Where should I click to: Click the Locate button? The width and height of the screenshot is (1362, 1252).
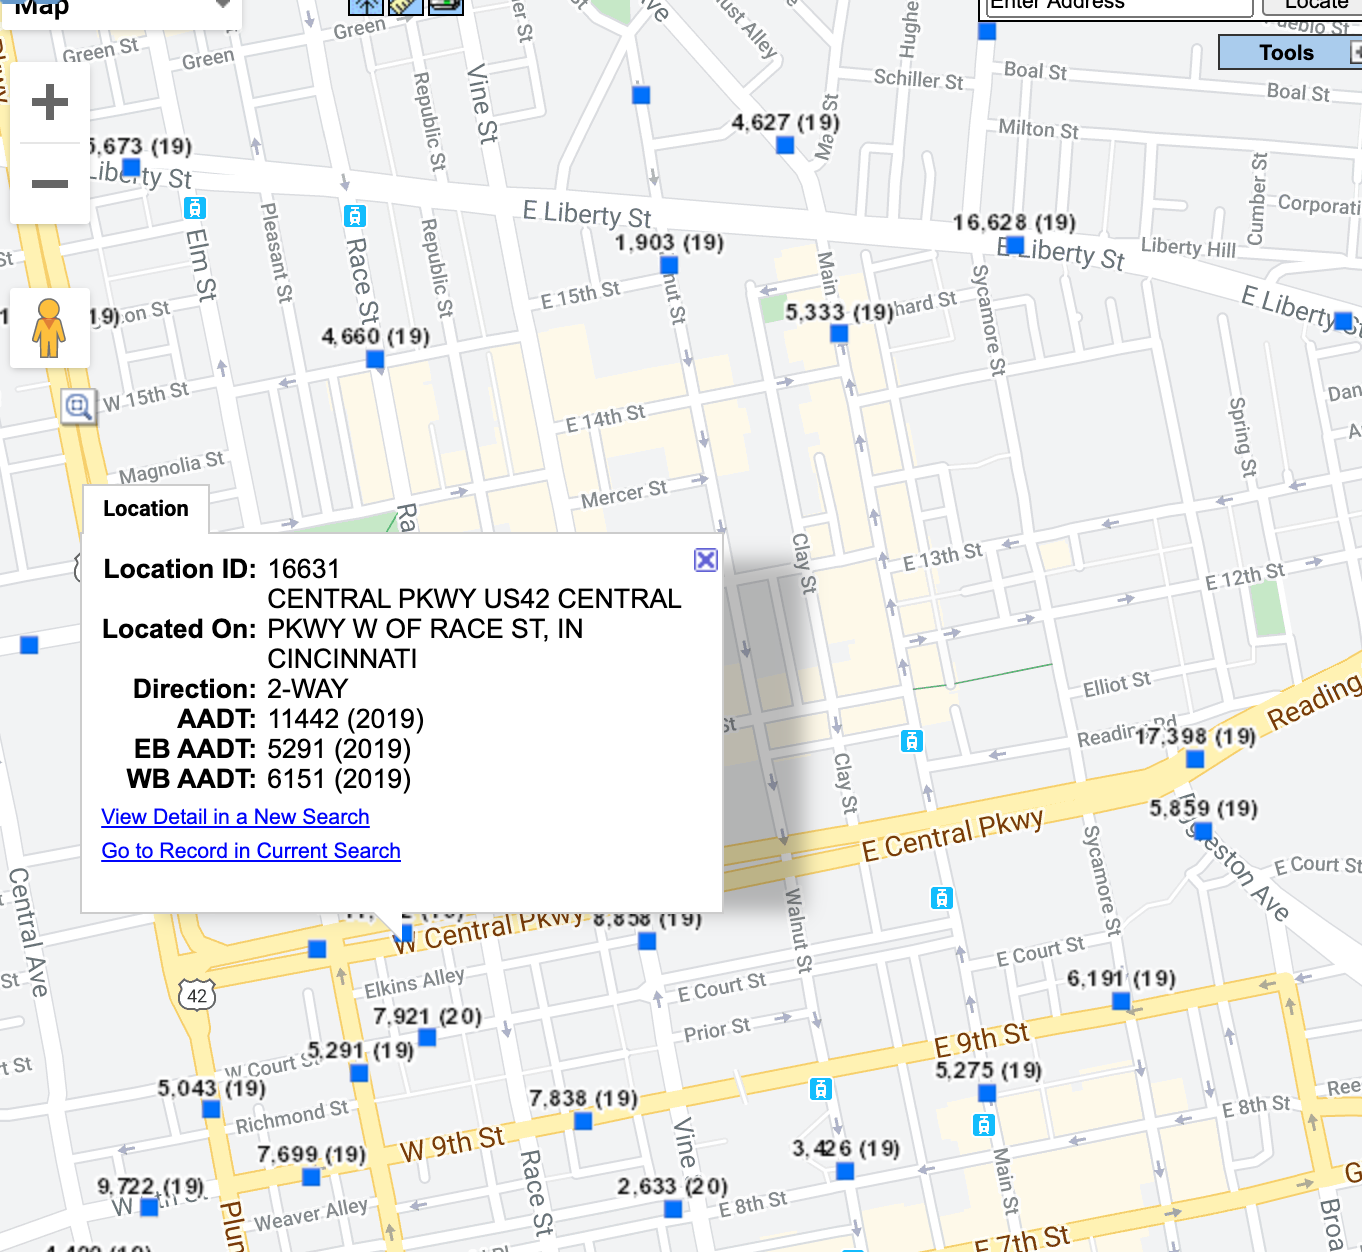pyautogui.click(x=1312, y=6)
